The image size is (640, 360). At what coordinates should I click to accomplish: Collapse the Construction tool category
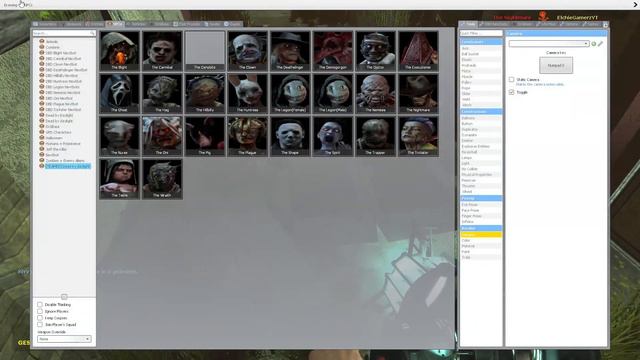click(x=481, y=111)
